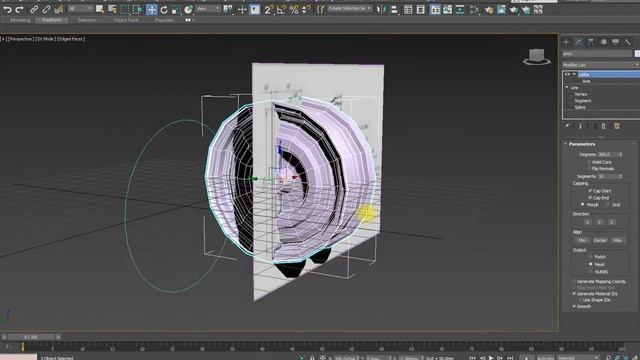Activate the Select and Rotate tool
640x360 pixels.
[164, 9]
